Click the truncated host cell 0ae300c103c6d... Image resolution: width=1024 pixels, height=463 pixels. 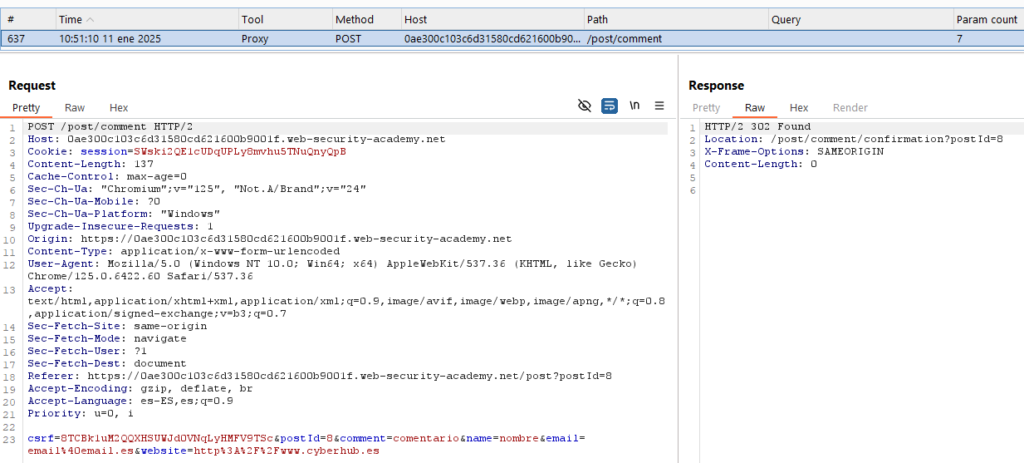[x=492, y=39]
